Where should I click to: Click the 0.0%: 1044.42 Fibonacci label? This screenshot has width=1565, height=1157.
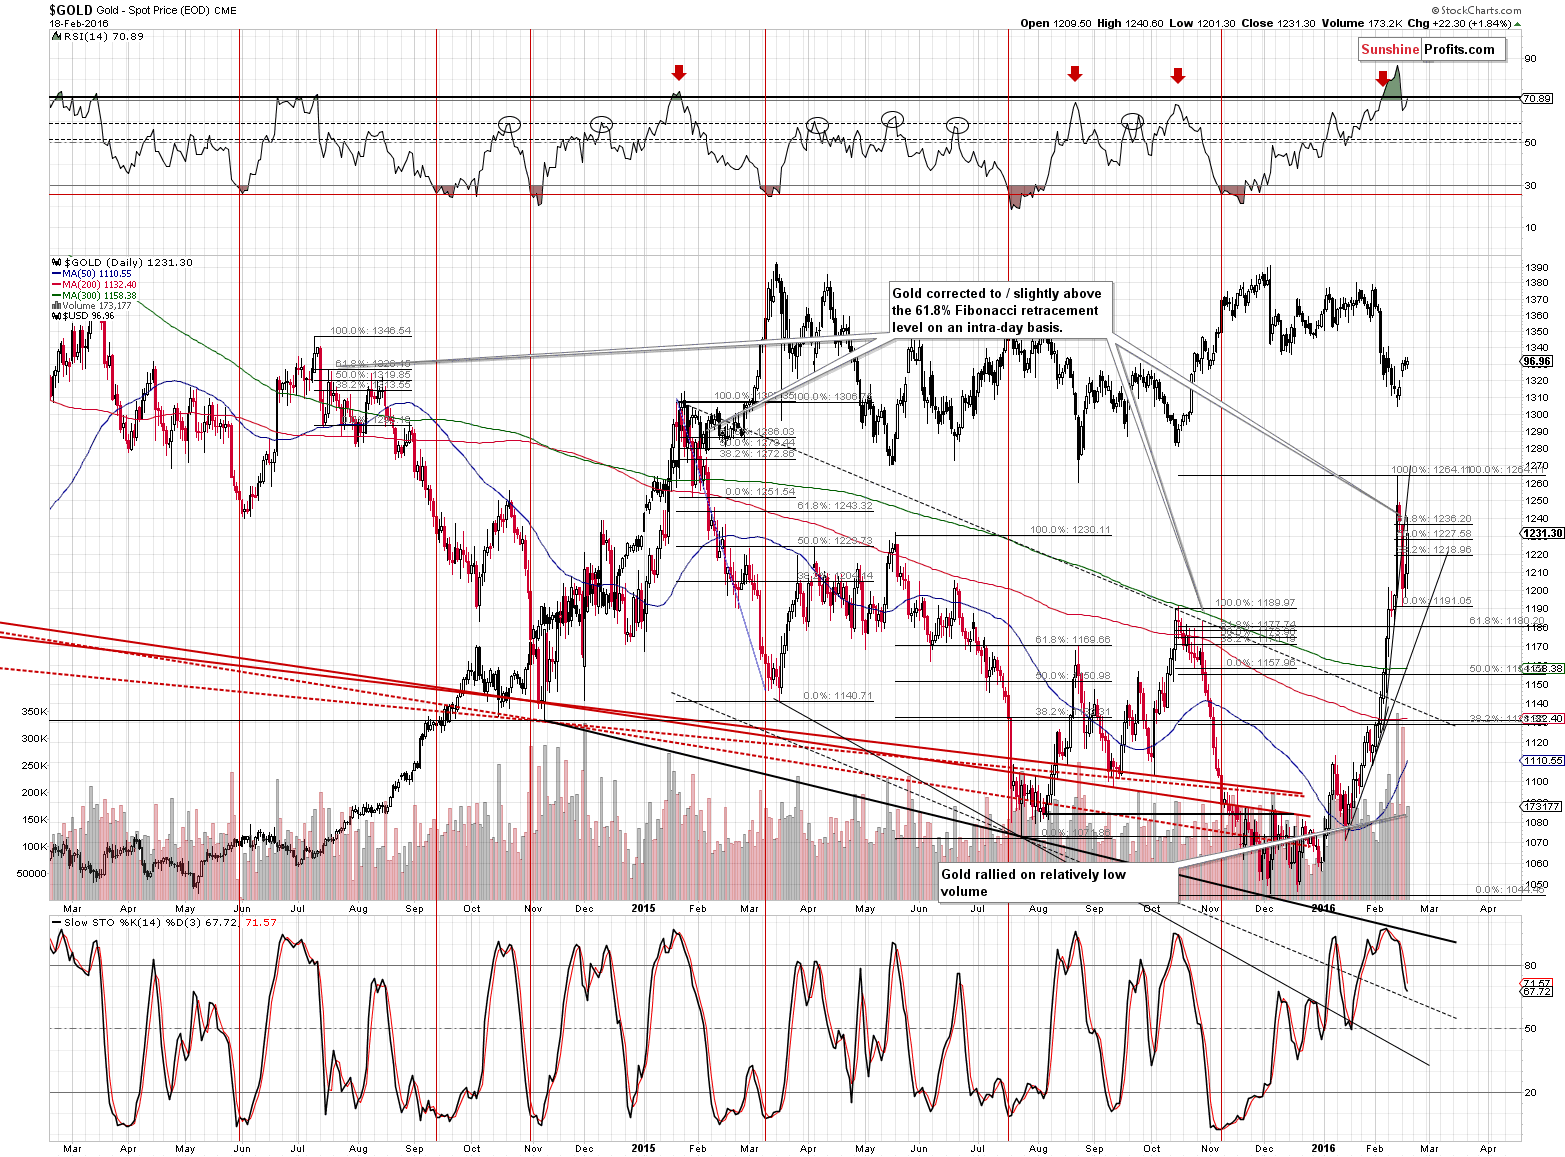(x=1510, y=889)
